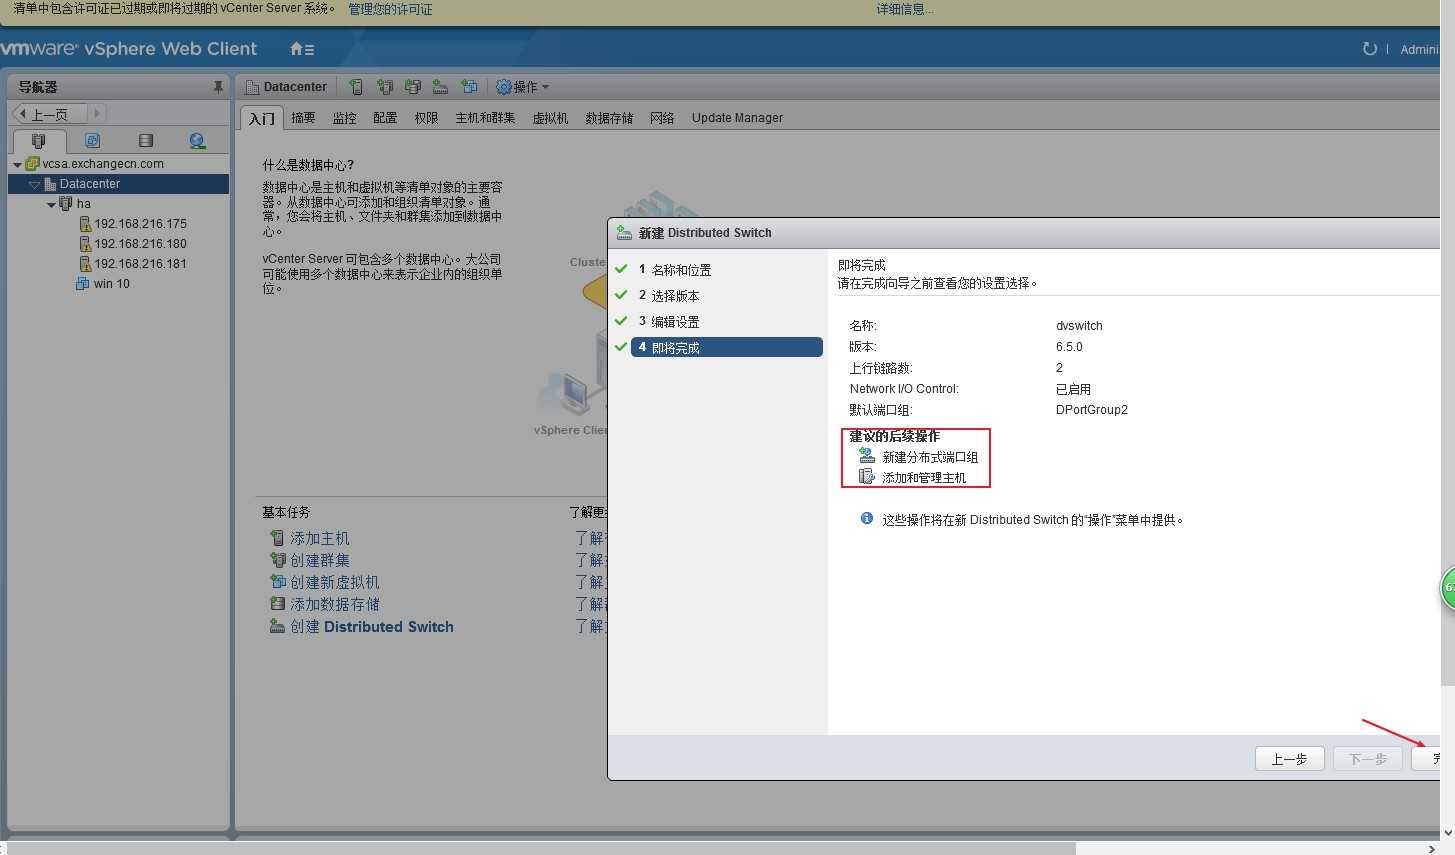Click the Datacenter object title

point(295,87)
